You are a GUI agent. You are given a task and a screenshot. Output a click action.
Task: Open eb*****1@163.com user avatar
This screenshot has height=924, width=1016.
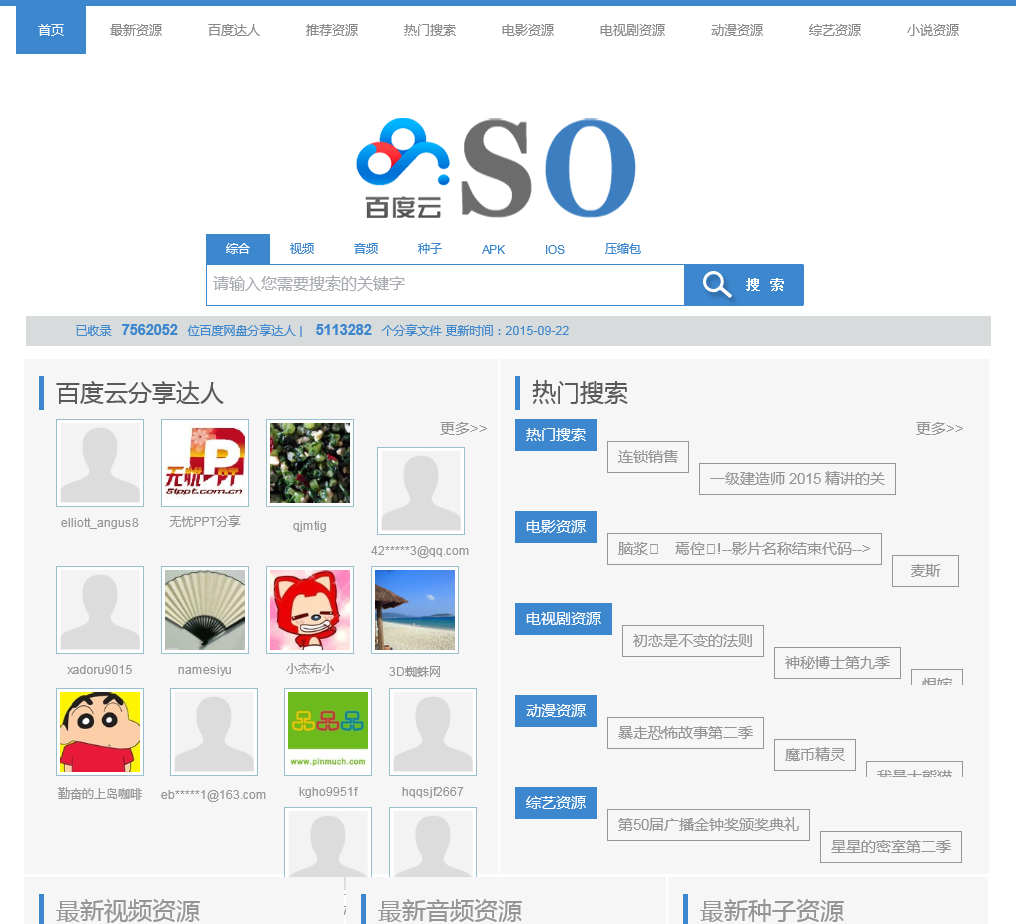(x=214, y=732)
